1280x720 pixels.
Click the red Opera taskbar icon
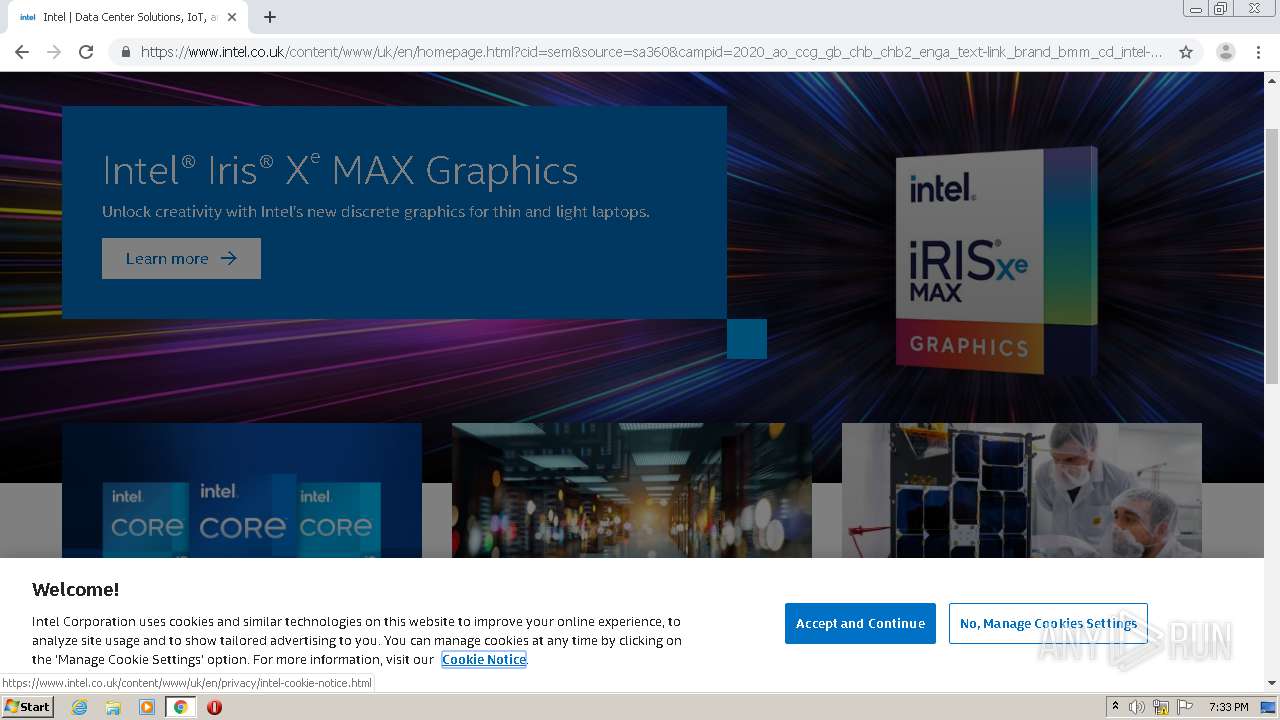[x=214, y=707]
